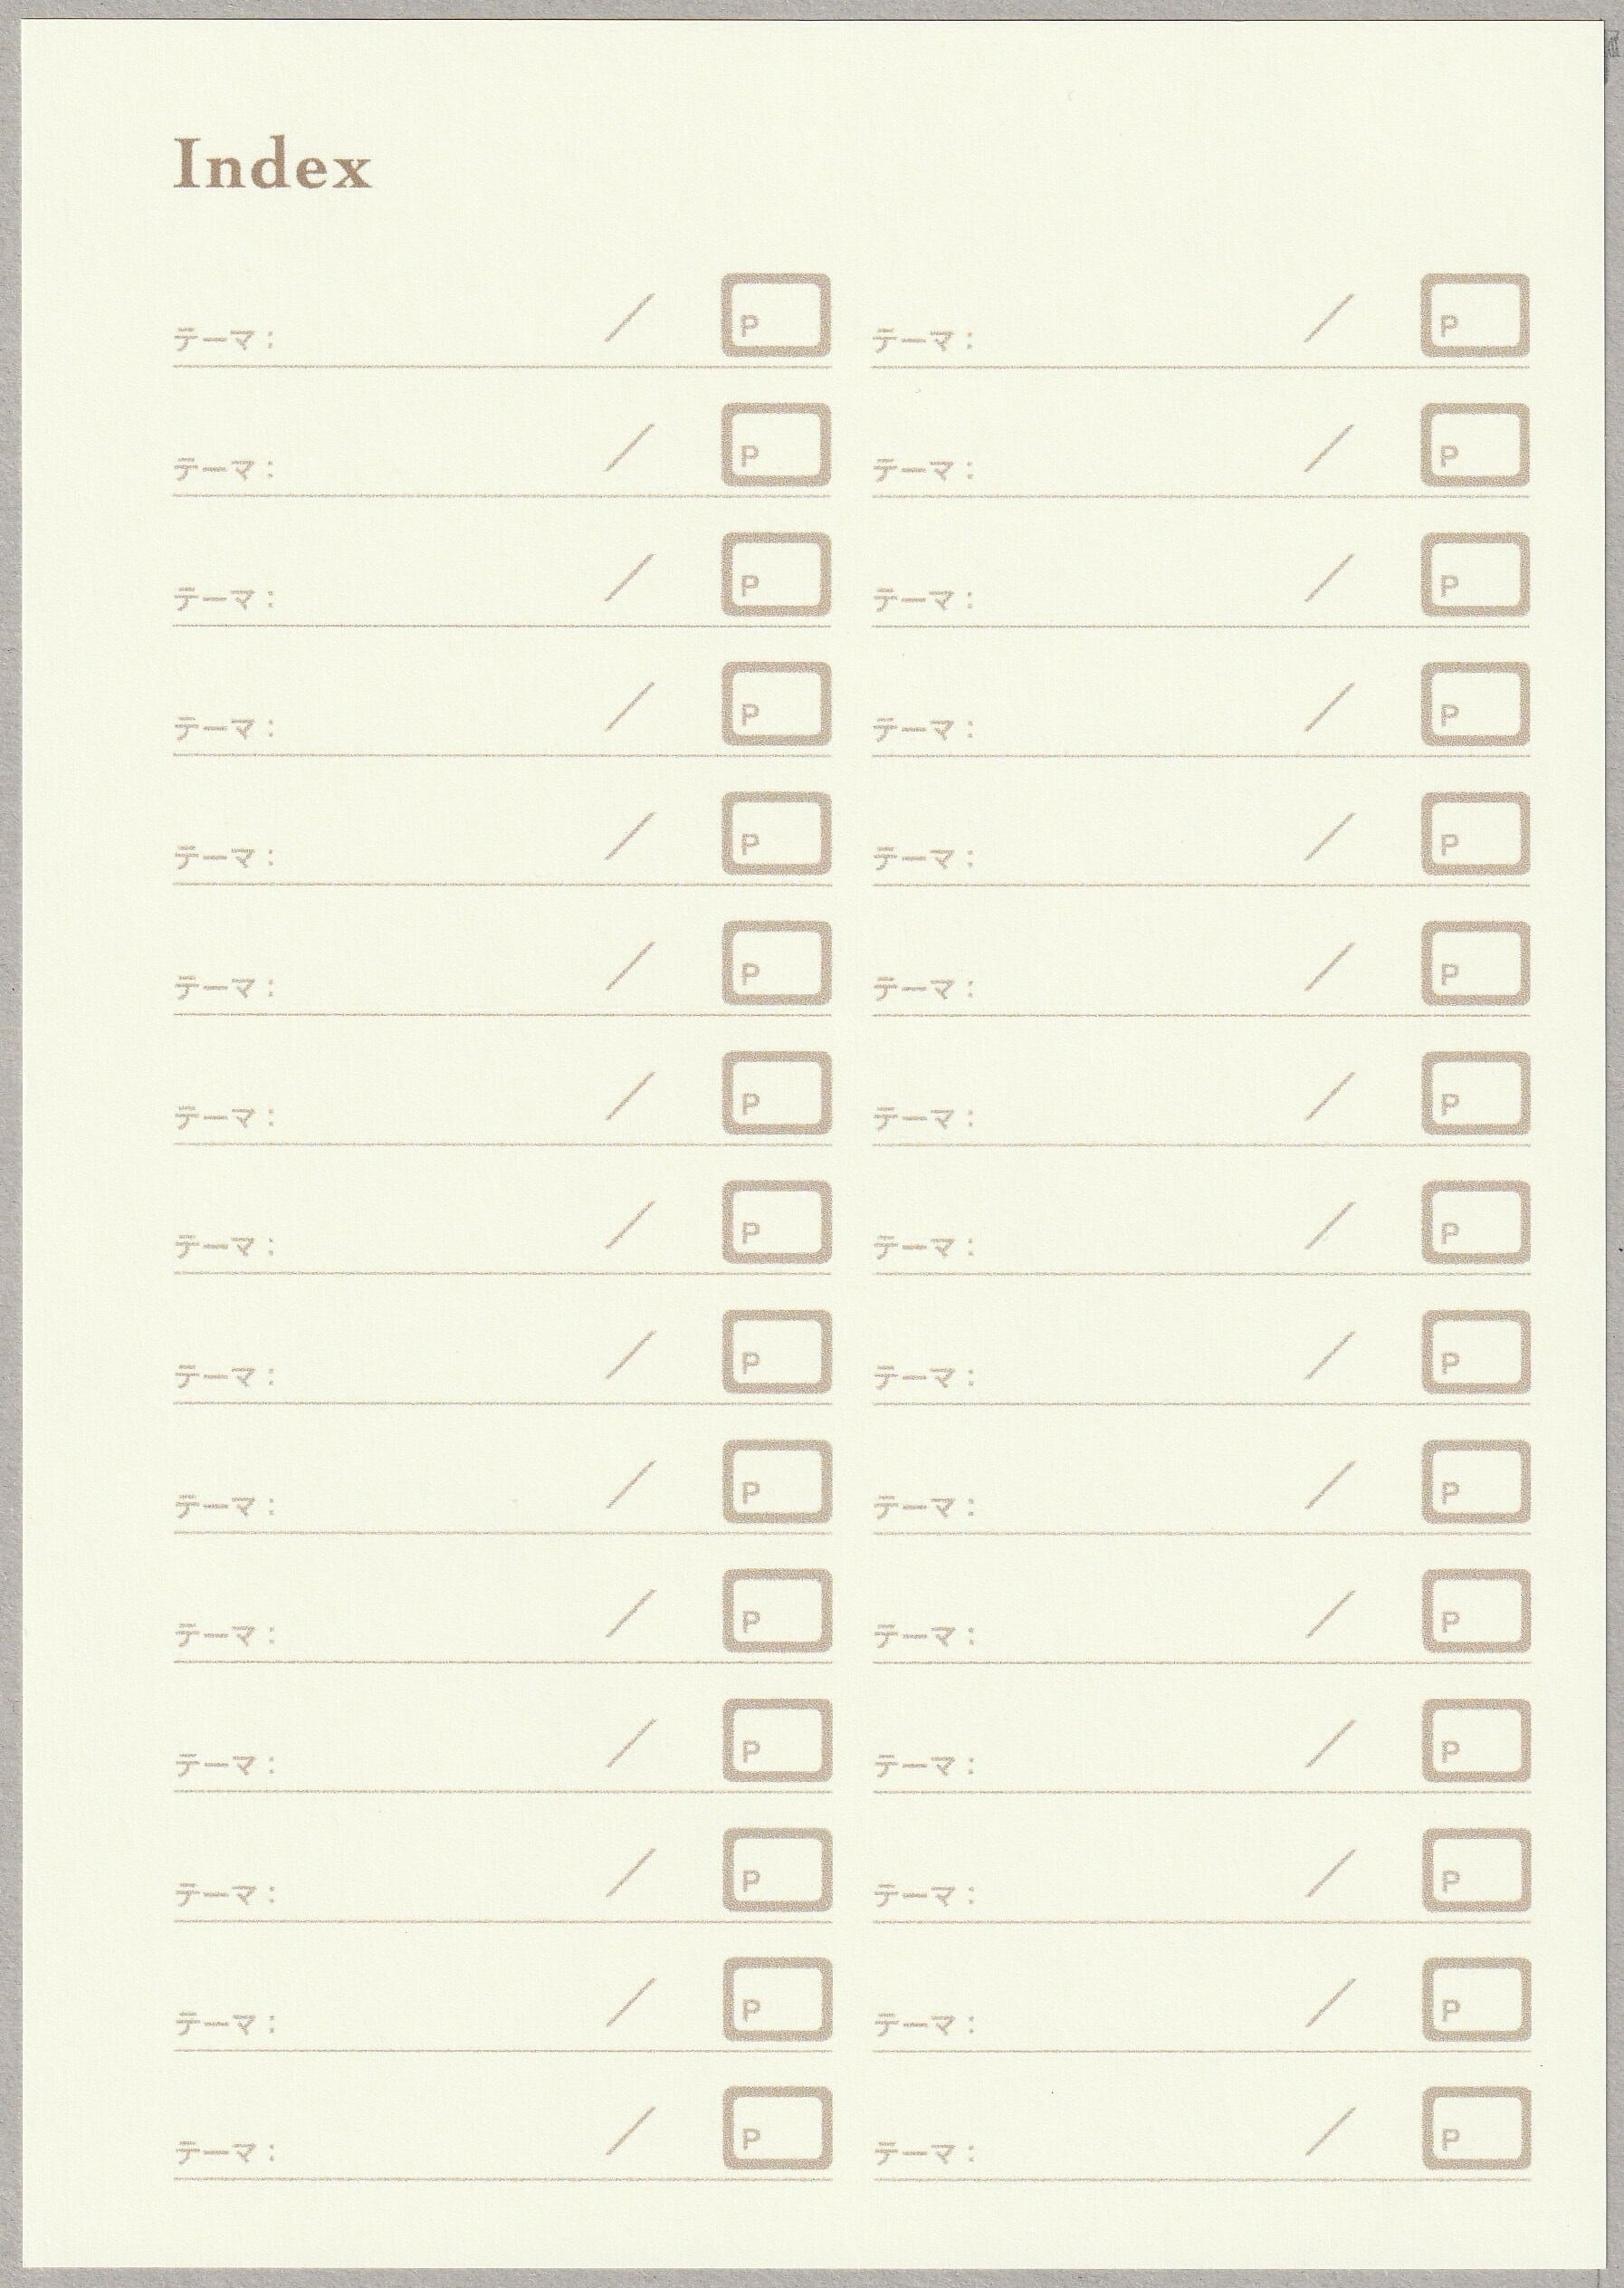Click the seventh left-column テーマ label
The image size is (1624, 2288).
pos(225,1119)
